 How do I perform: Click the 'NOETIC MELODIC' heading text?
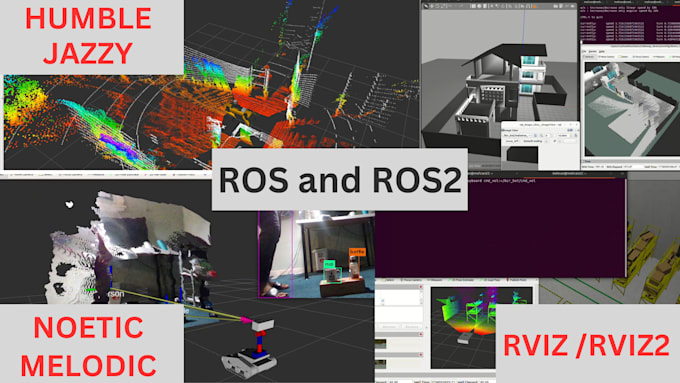(88, 346)
